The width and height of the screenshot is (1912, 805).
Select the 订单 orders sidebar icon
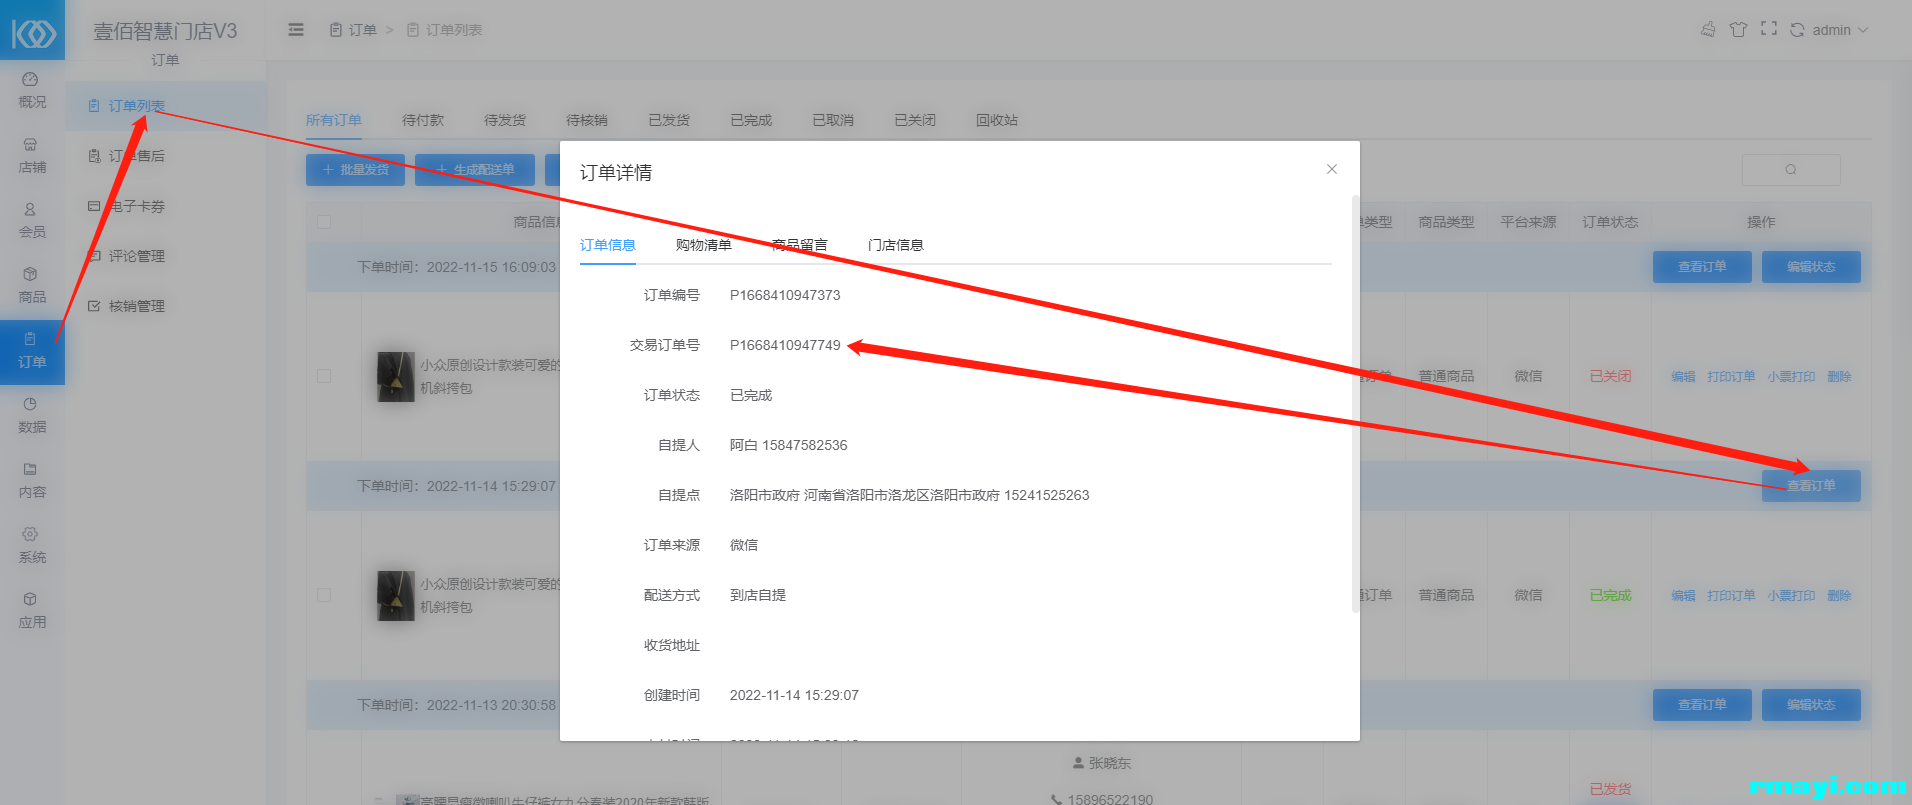32,351
